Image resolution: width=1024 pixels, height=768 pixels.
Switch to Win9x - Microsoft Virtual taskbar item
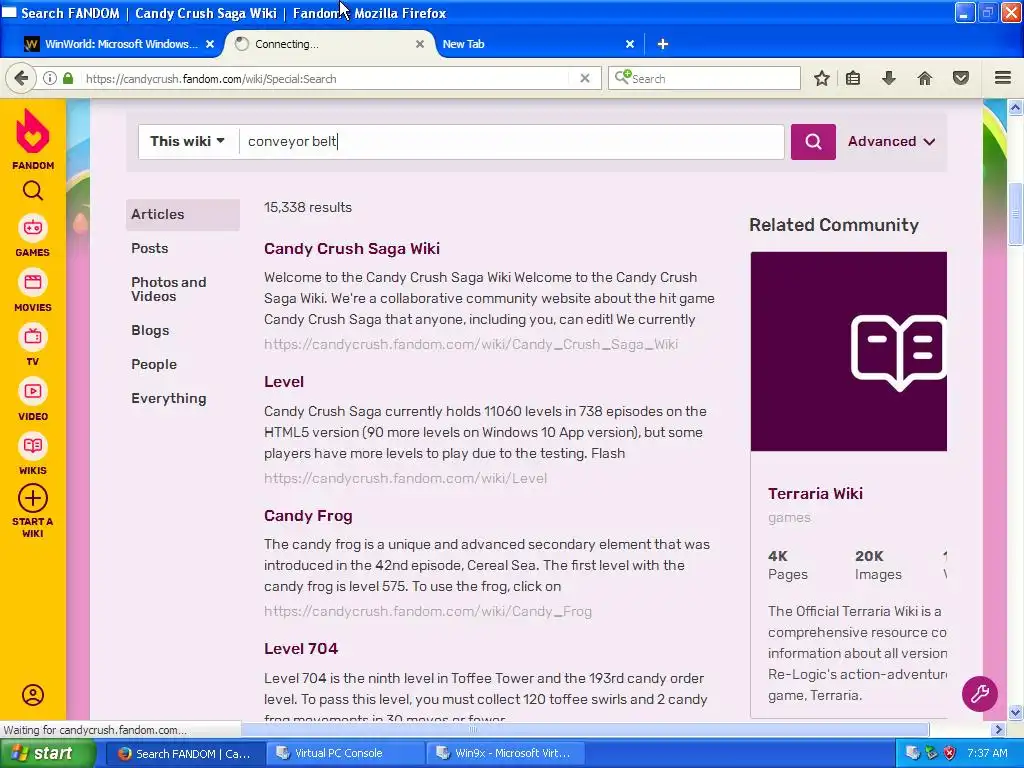click(x=504, y=753)
